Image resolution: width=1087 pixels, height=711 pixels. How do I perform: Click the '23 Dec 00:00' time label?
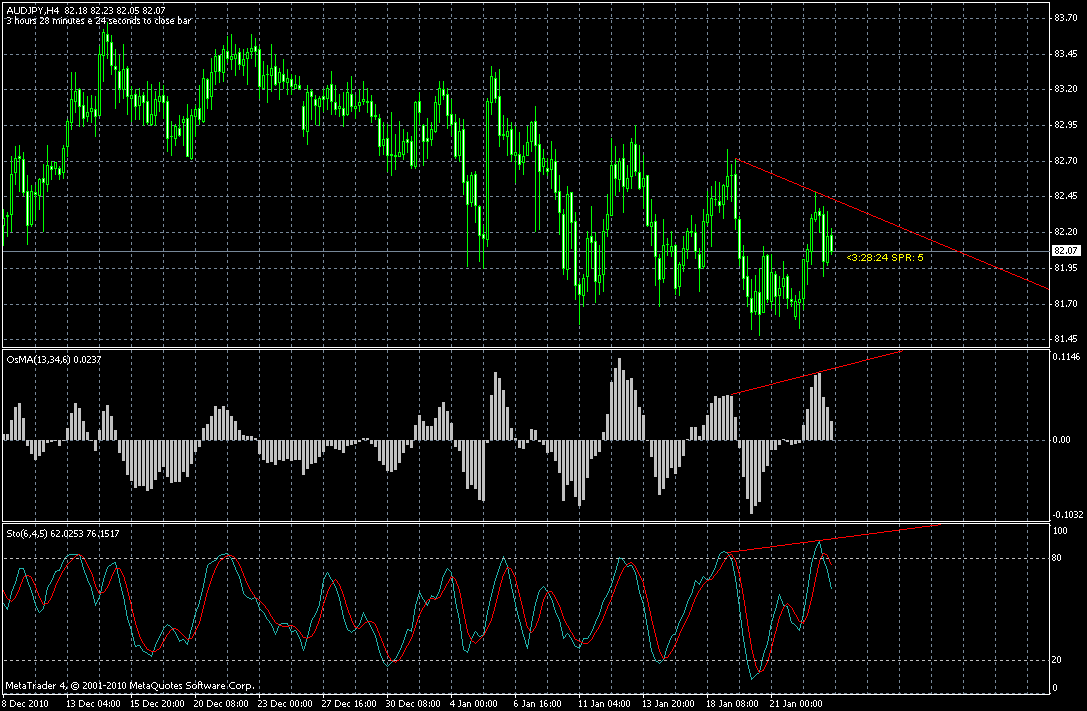point(285,704)
